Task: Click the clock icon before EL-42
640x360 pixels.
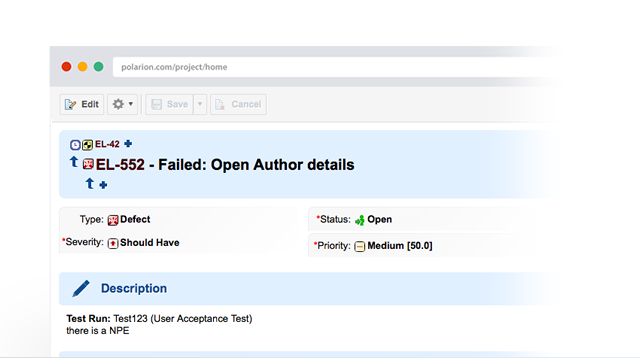Action: [75, 144]
